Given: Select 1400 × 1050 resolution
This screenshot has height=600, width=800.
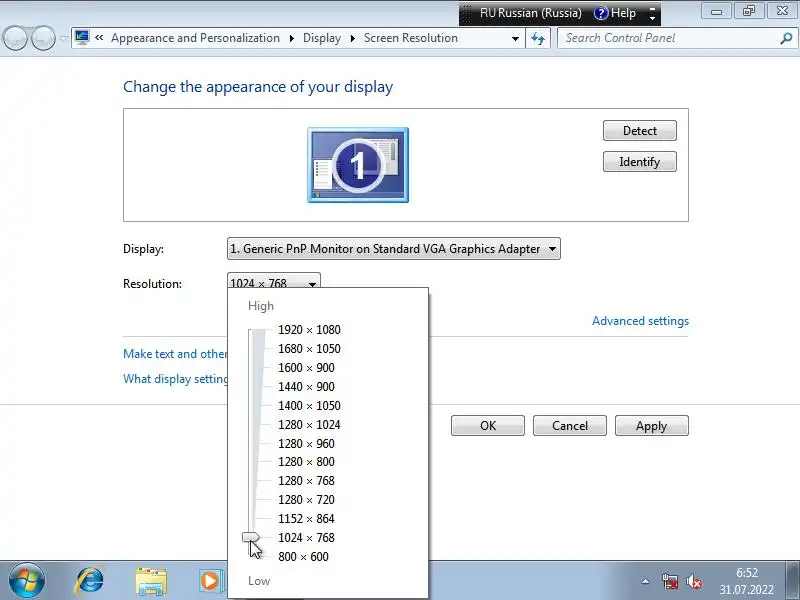Looking at the screenshot, I should coord(309,406).
